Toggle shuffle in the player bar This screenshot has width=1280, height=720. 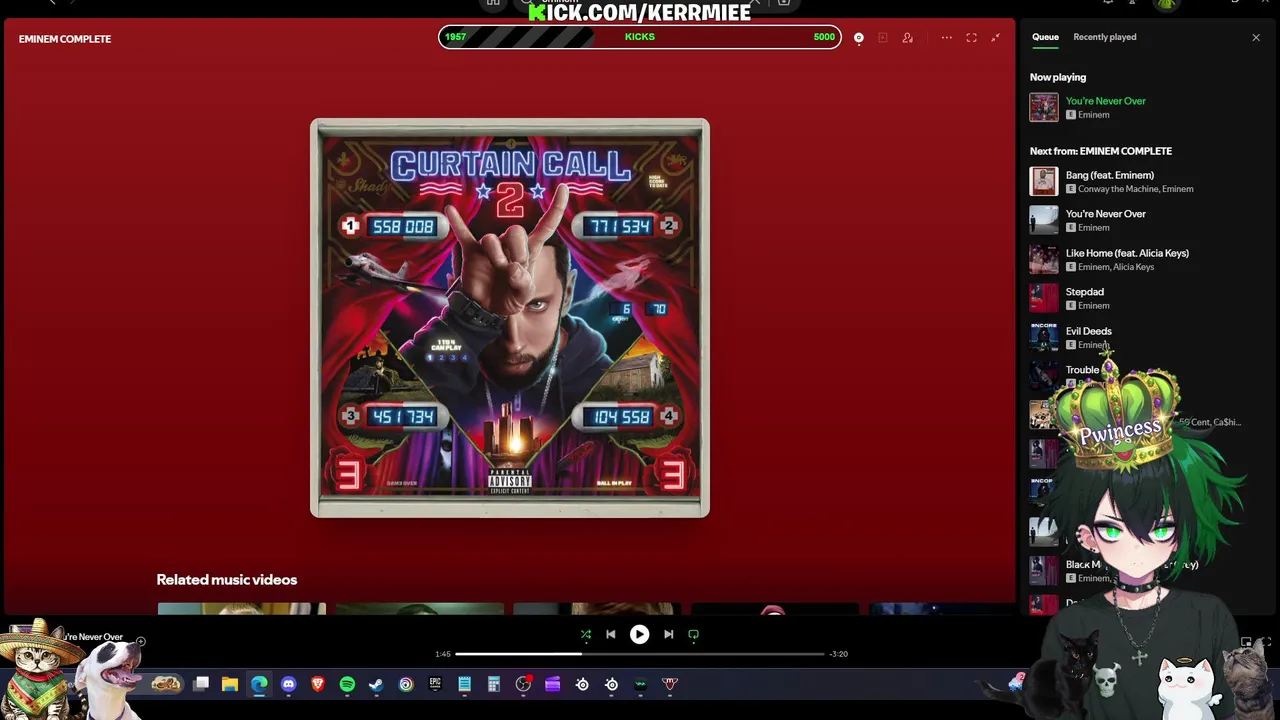(586, 634)
